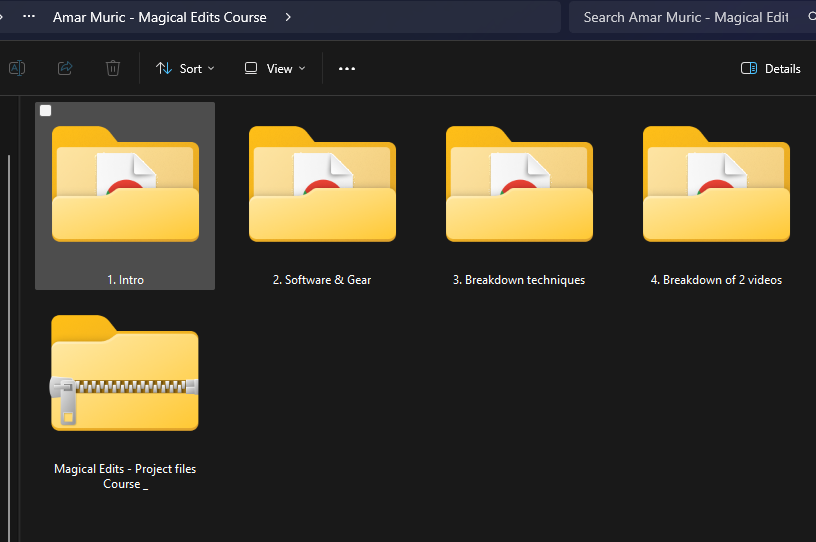Image resolution: width=816 pixels, height=542 pixels.
Task: Click the "4. Breakdown of 2 videos" folder name
Action: tap(716, 280)
